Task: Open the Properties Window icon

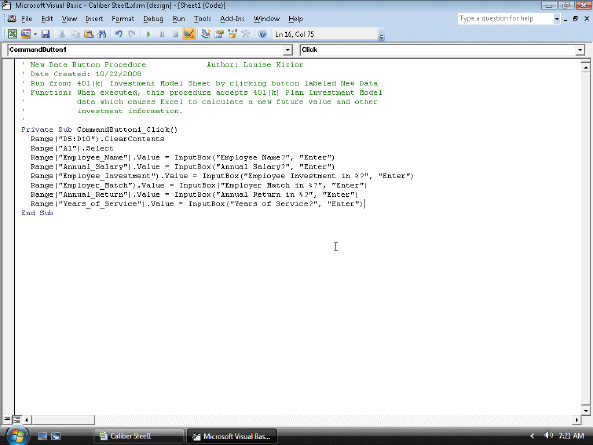Action: pyautogui.click(x=219, y=34)
